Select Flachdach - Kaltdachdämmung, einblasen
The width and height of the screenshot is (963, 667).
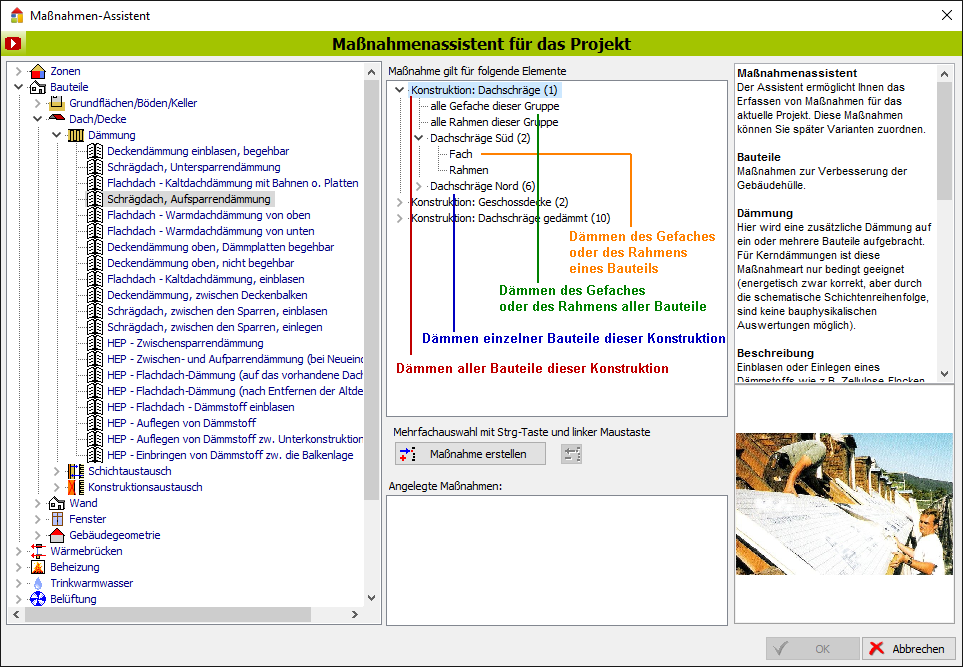206,279
